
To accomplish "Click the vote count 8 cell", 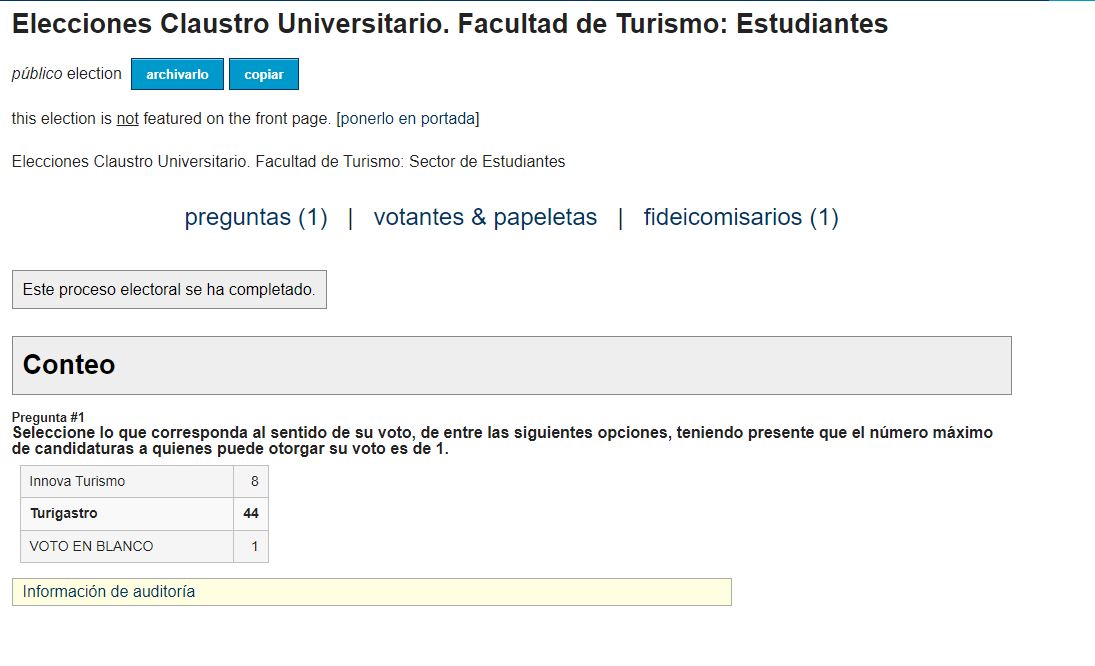I will (251, 482).
